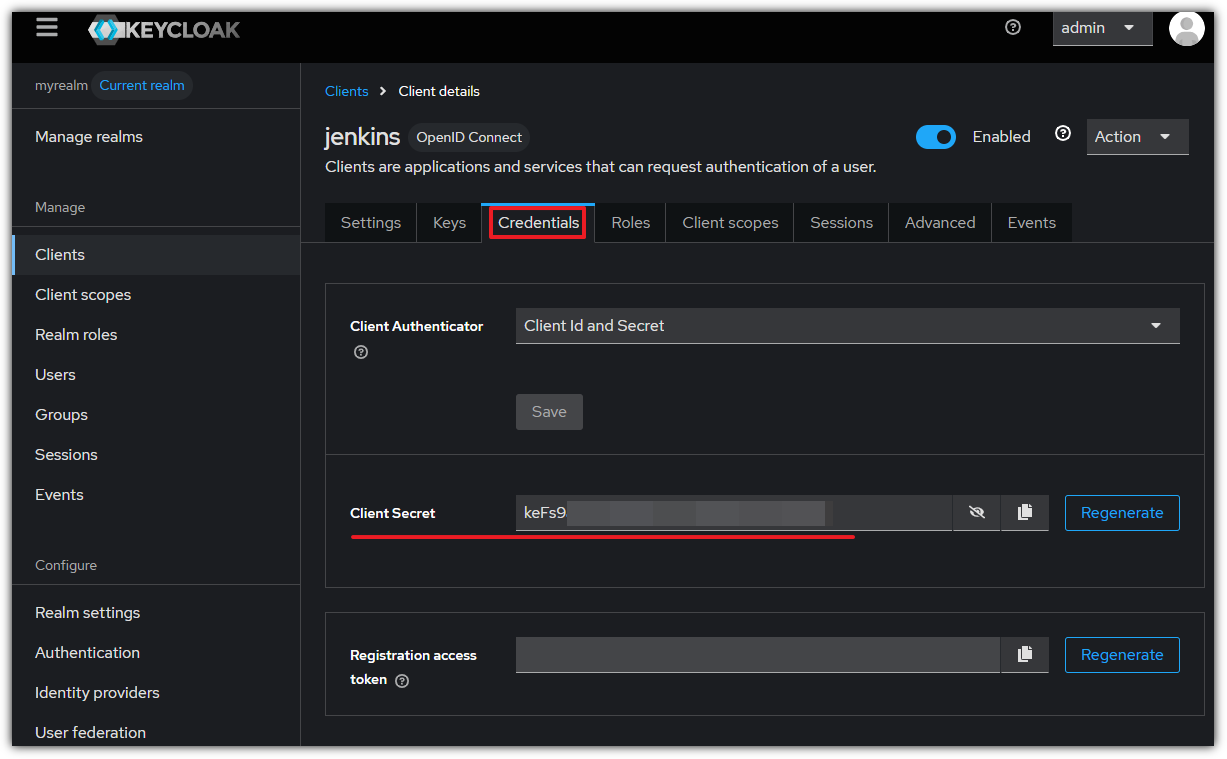The height and width of the screenshot is (759, 1227).
Task: Go to Clients in sidebar
Action: pyautogui.click(x=156, y=255)
